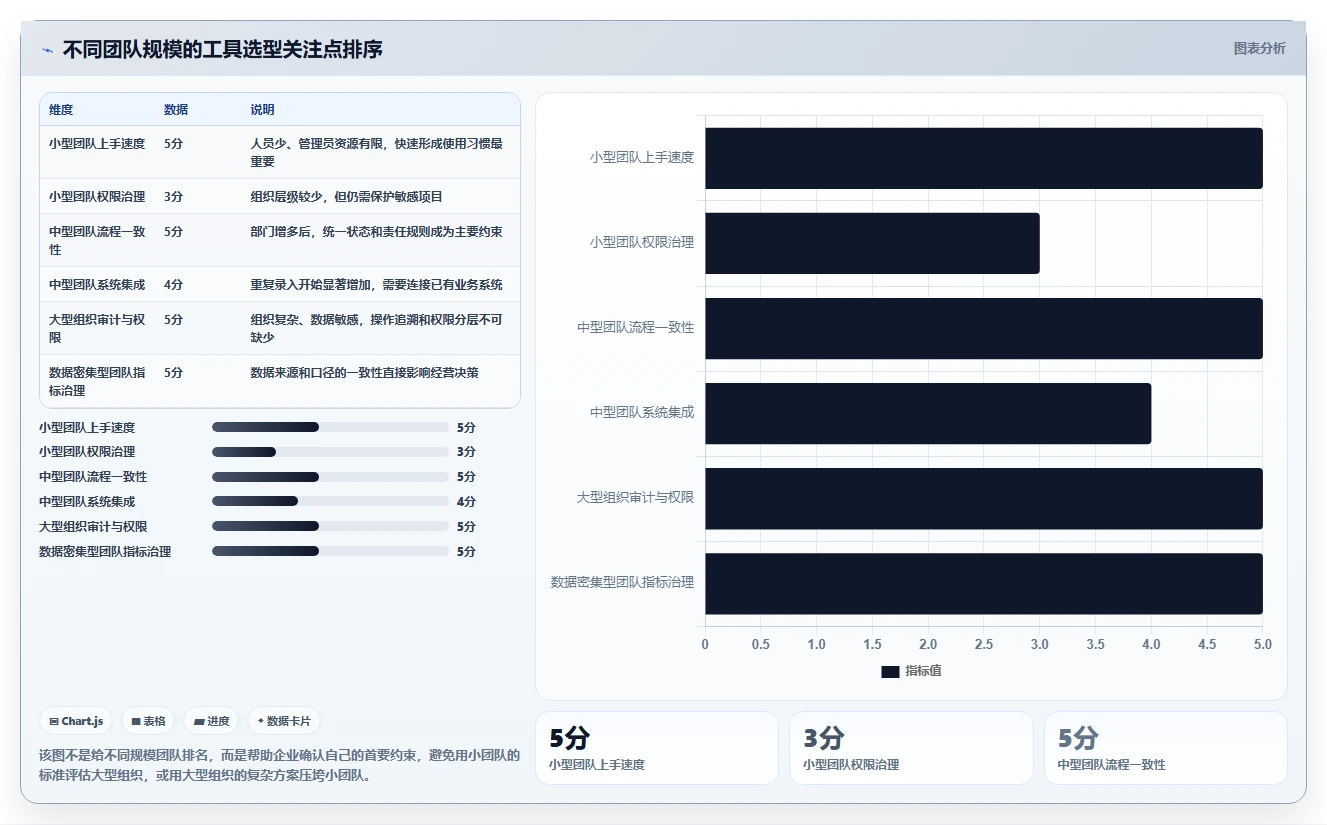1327x825 pixels.
Task: Click the progress bar for 大型组织审计与权限
Action: tap(330, 527)
